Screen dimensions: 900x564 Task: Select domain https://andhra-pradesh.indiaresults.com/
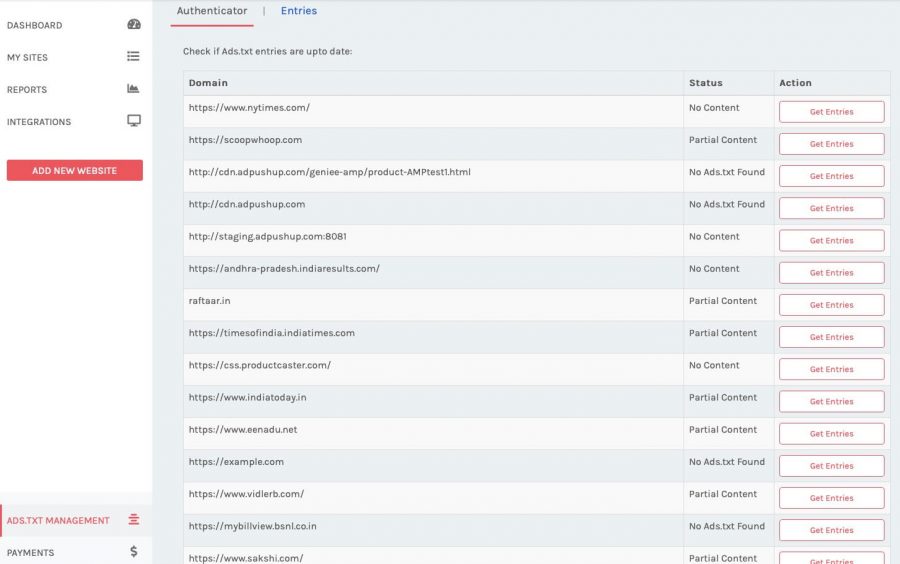tap(284, 268)
